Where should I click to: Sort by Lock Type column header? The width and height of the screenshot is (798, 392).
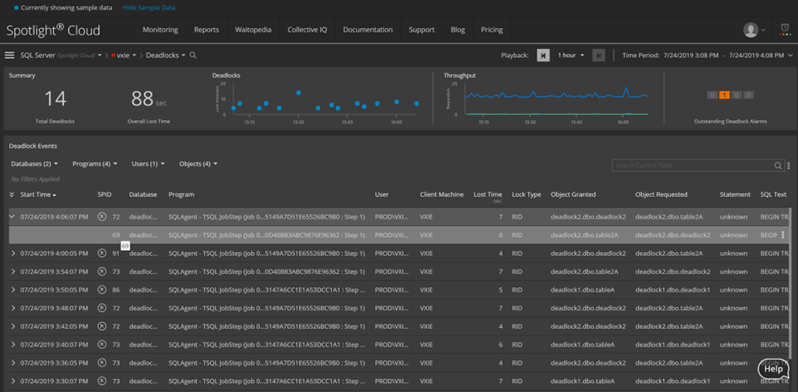pyautogui.click(x=526, y=194)
